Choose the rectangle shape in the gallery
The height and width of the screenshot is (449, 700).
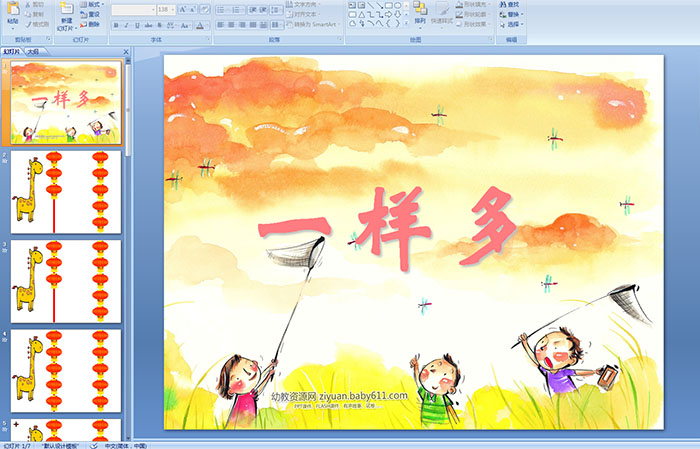tap(389, 5)
